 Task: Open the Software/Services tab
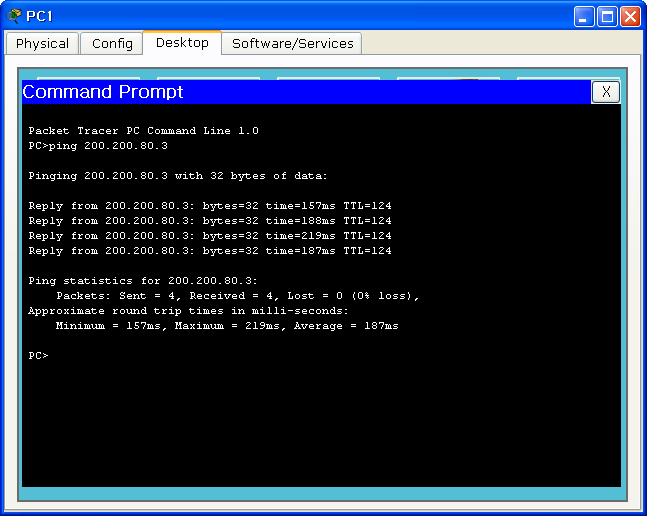(292, 43)
